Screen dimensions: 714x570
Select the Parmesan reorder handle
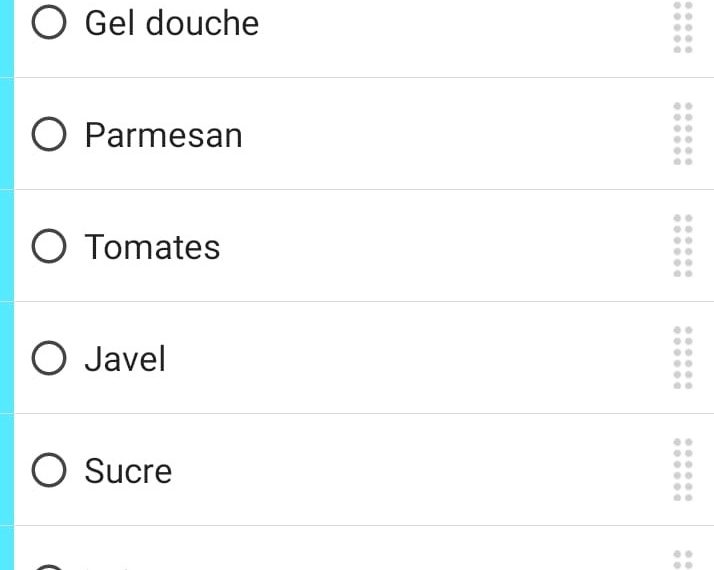click(683, 134)
